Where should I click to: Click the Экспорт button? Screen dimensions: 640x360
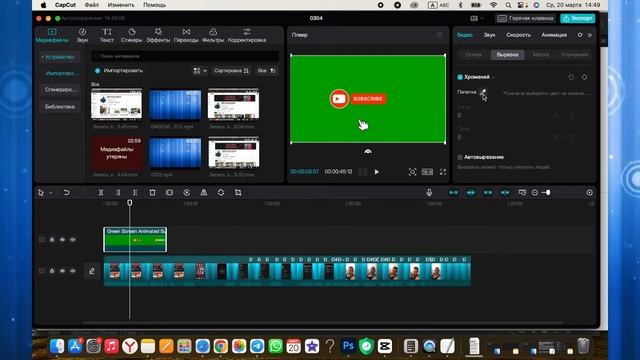(x=578, y=18)
